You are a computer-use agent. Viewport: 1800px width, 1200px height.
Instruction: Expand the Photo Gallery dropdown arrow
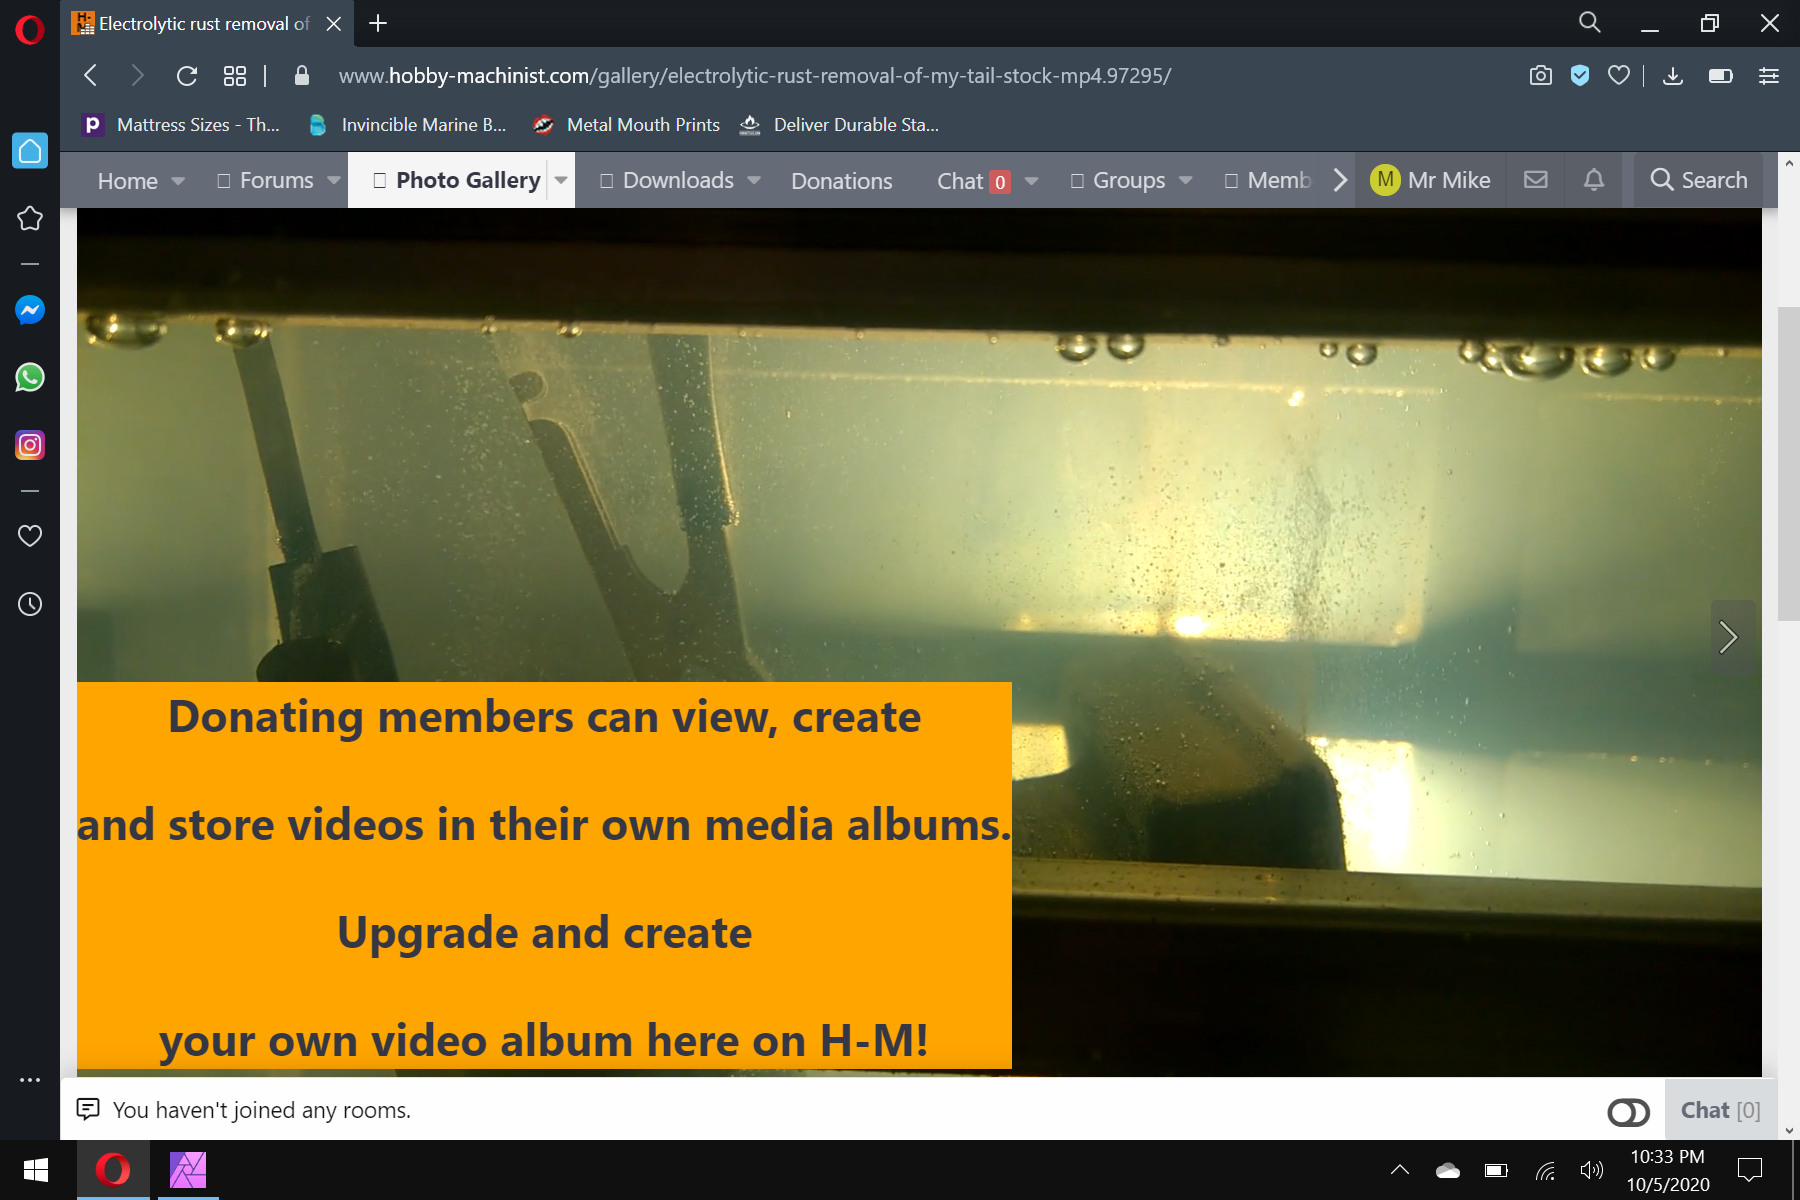(561, 181)
